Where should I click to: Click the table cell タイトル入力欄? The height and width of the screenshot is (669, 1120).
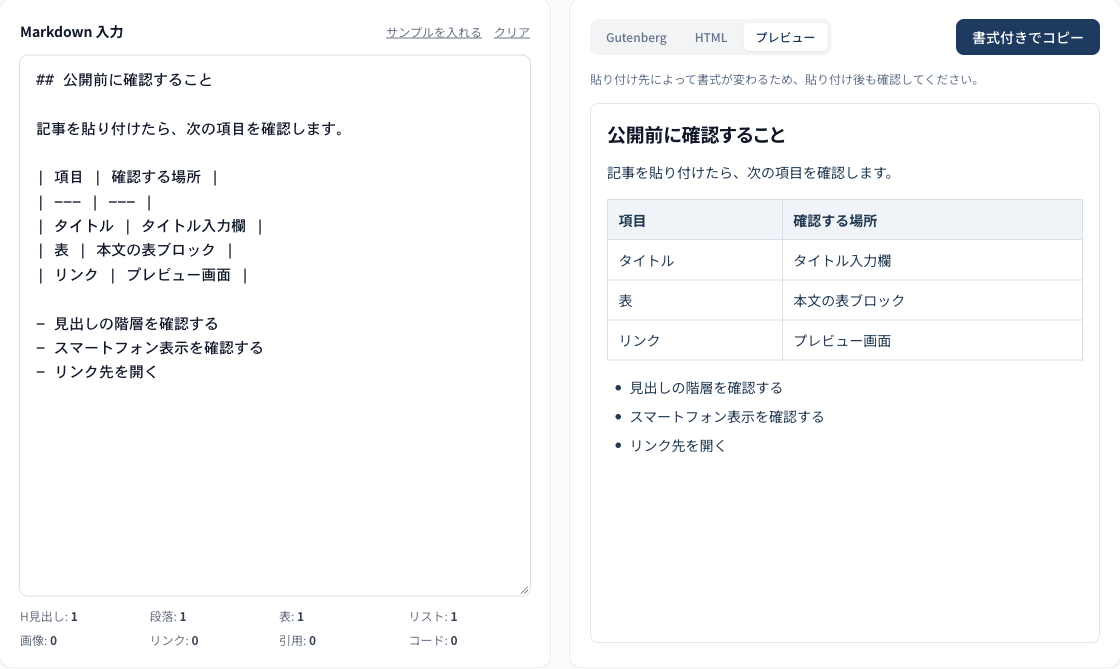click(932, 260)
